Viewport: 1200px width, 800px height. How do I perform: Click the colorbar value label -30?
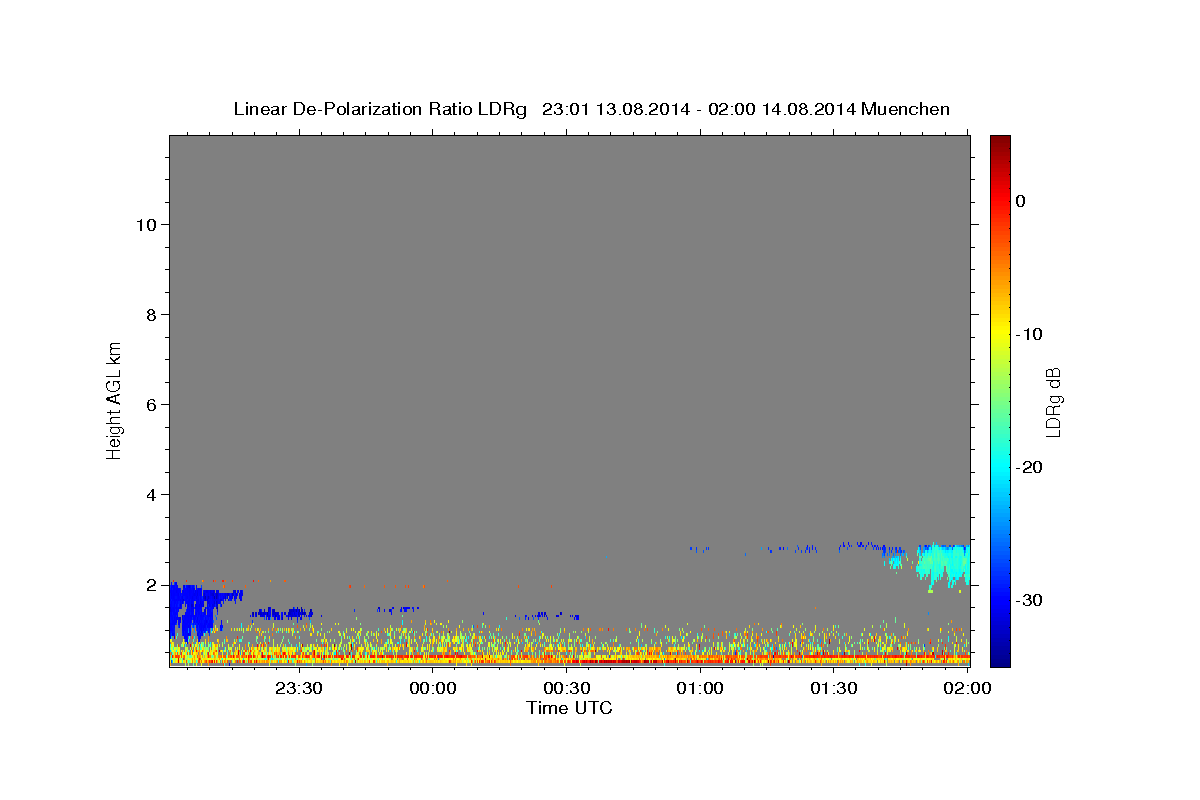[1030, 600]
